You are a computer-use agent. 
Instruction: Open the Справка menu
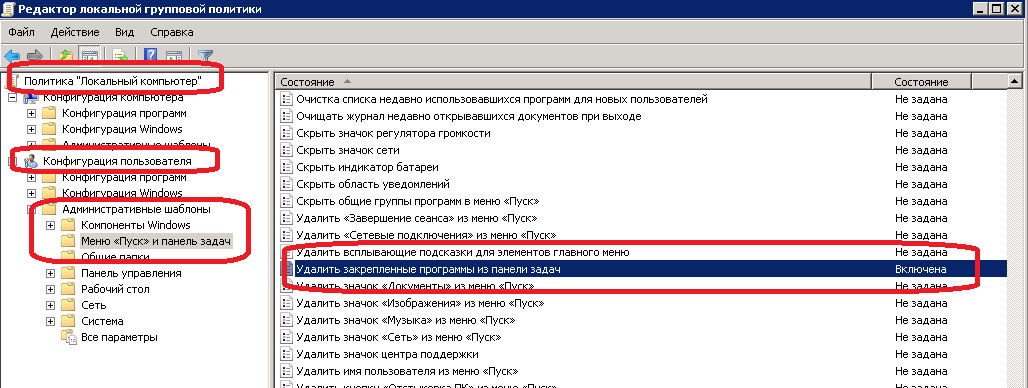172,32
